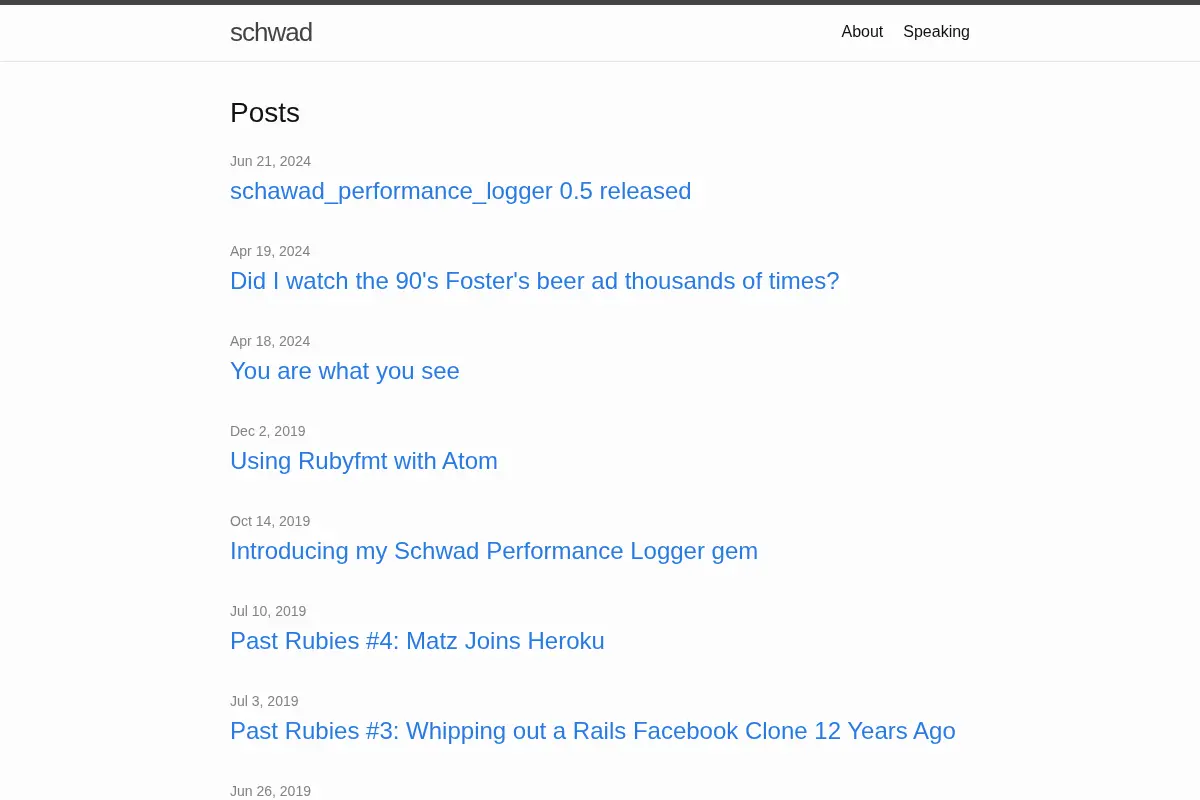Click the Dec 2, 2019 date label

(268, 431)
